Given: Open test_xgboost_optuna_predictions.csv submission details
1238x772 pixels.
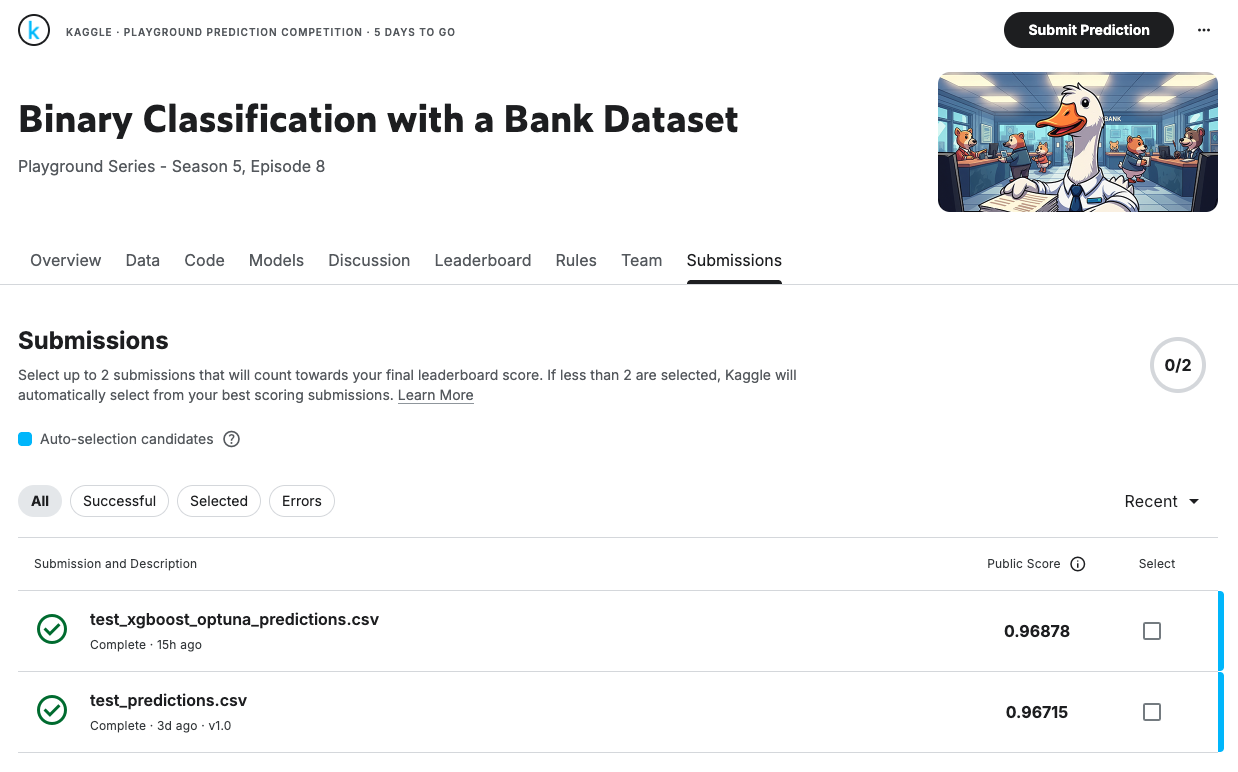Looking at the screenshot, I should [234, 619].
